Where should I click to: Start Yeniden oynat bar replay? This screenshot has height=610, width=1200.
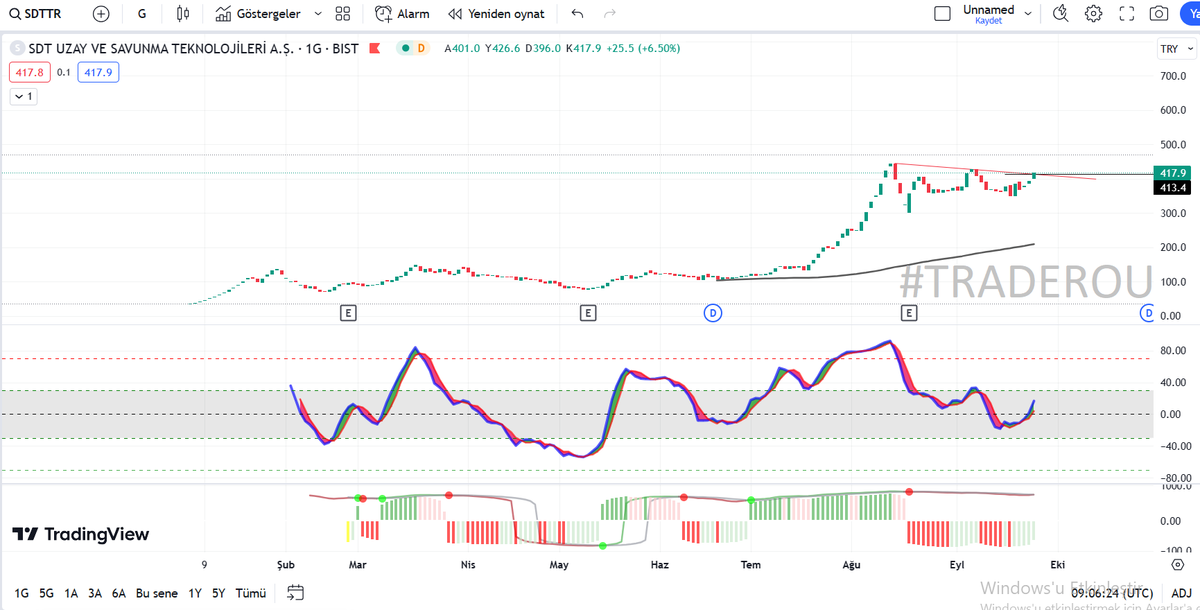(497, 14)
